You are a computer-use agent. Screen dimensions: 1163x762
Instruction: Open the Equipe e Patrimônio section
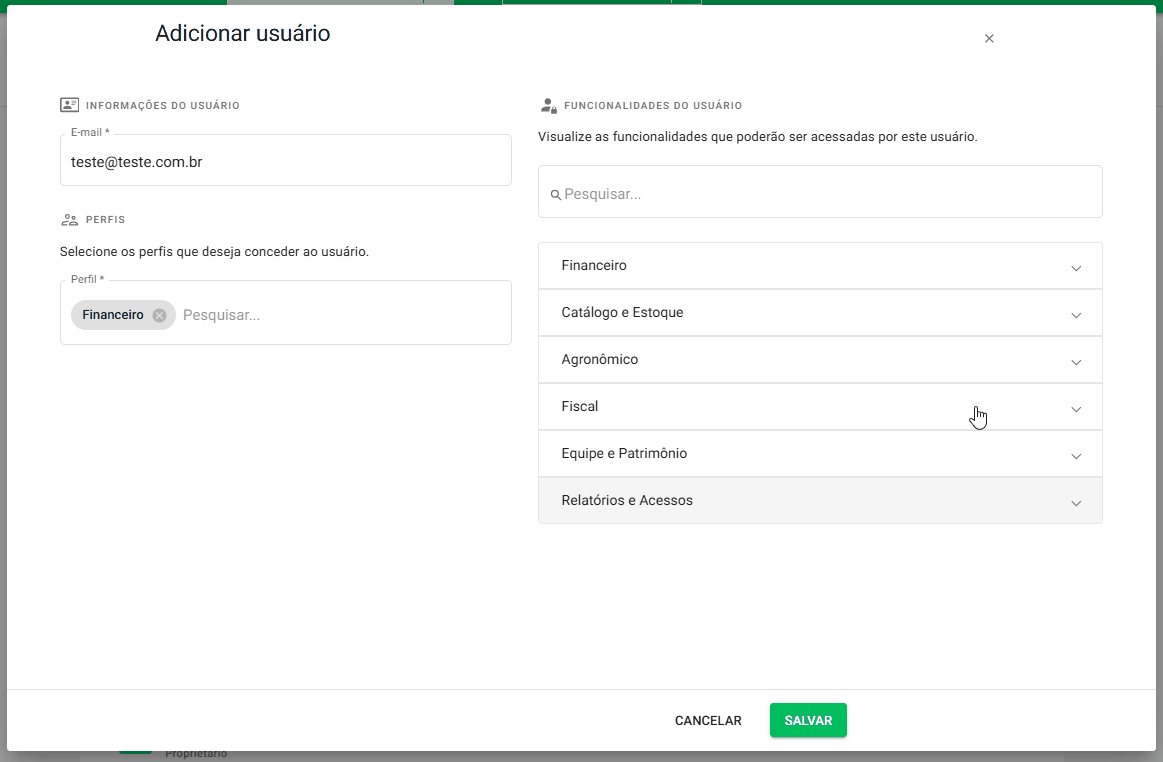(1077, 456)
